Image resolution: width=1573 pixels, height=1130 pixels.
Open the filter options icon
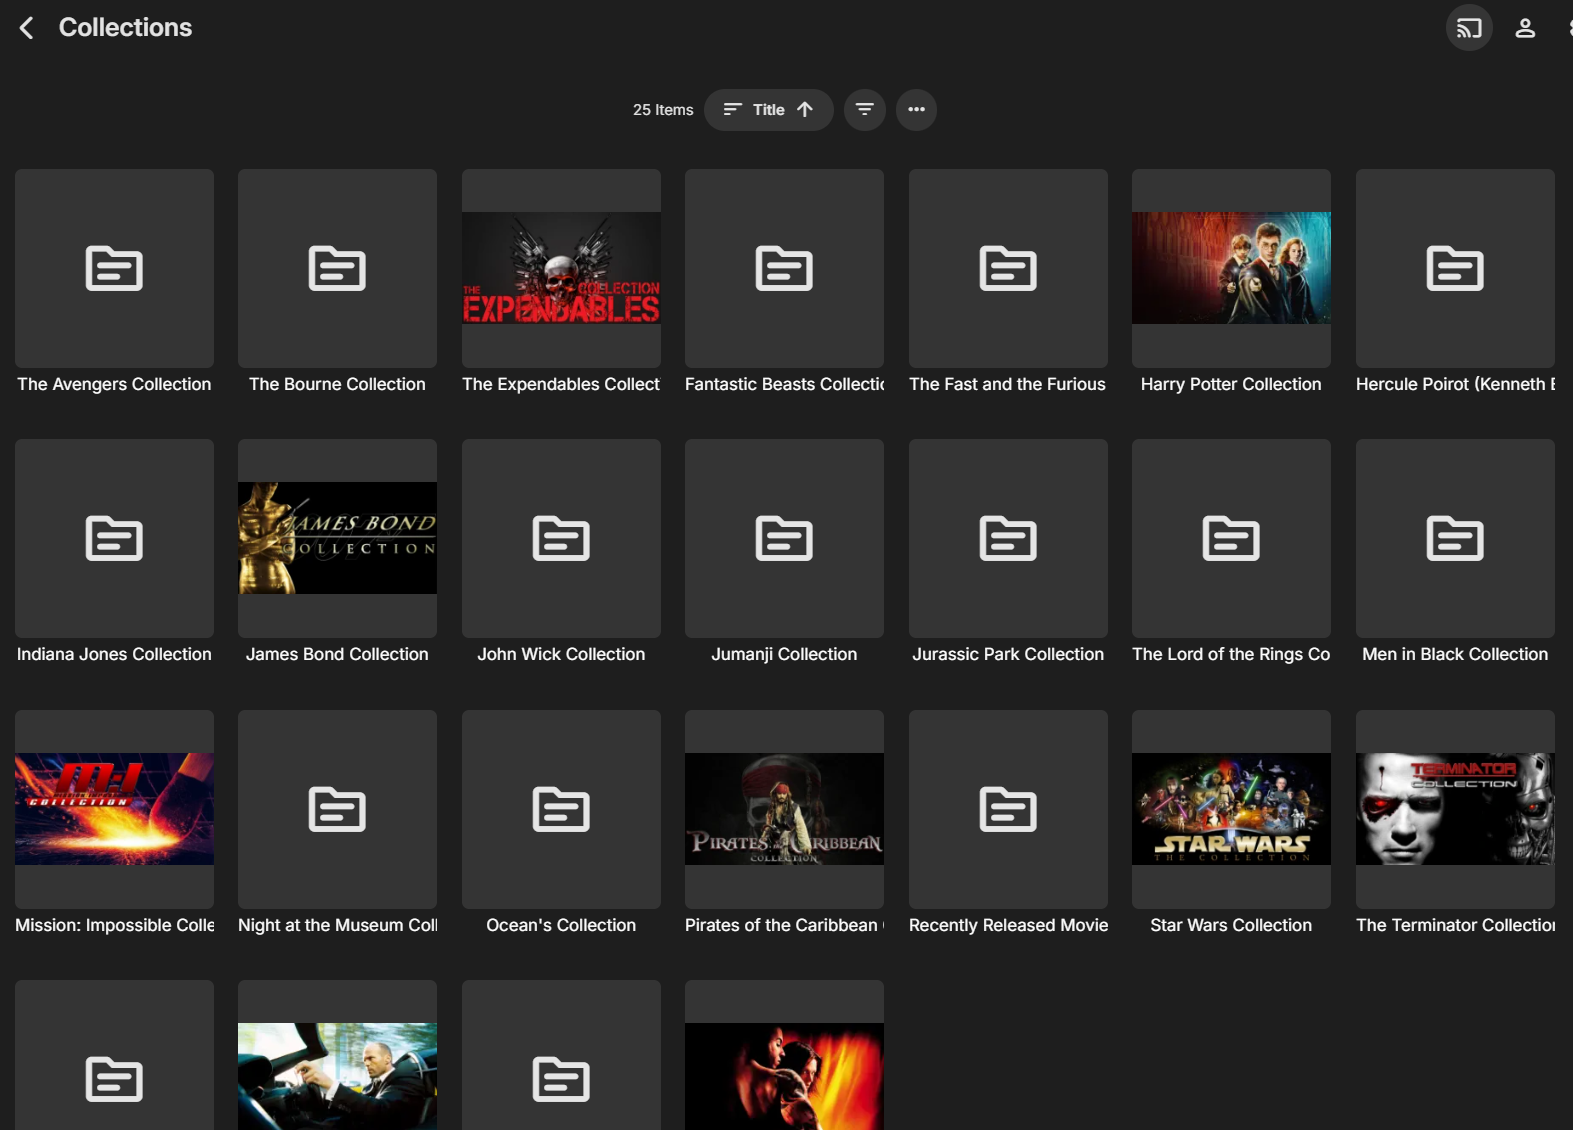click(x=864, y=110)
